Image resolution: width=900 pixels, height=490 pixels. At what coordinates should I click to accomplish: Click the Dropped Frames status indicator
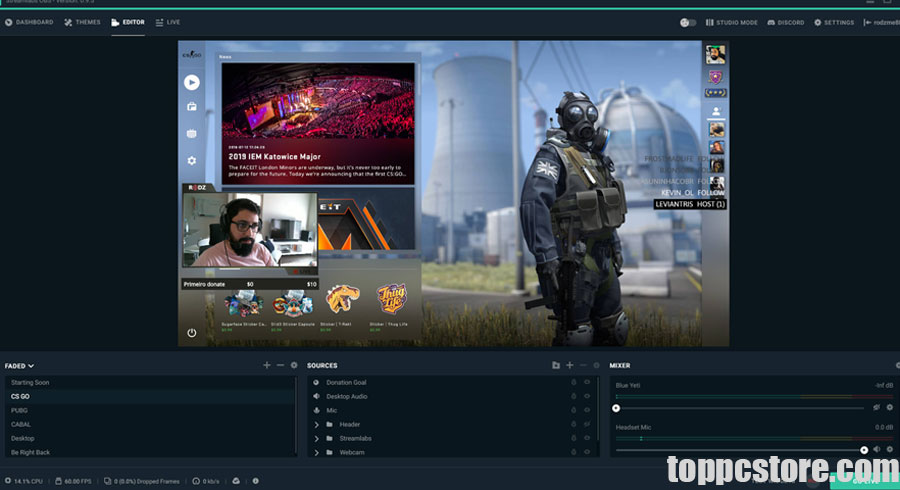(142, 481)
